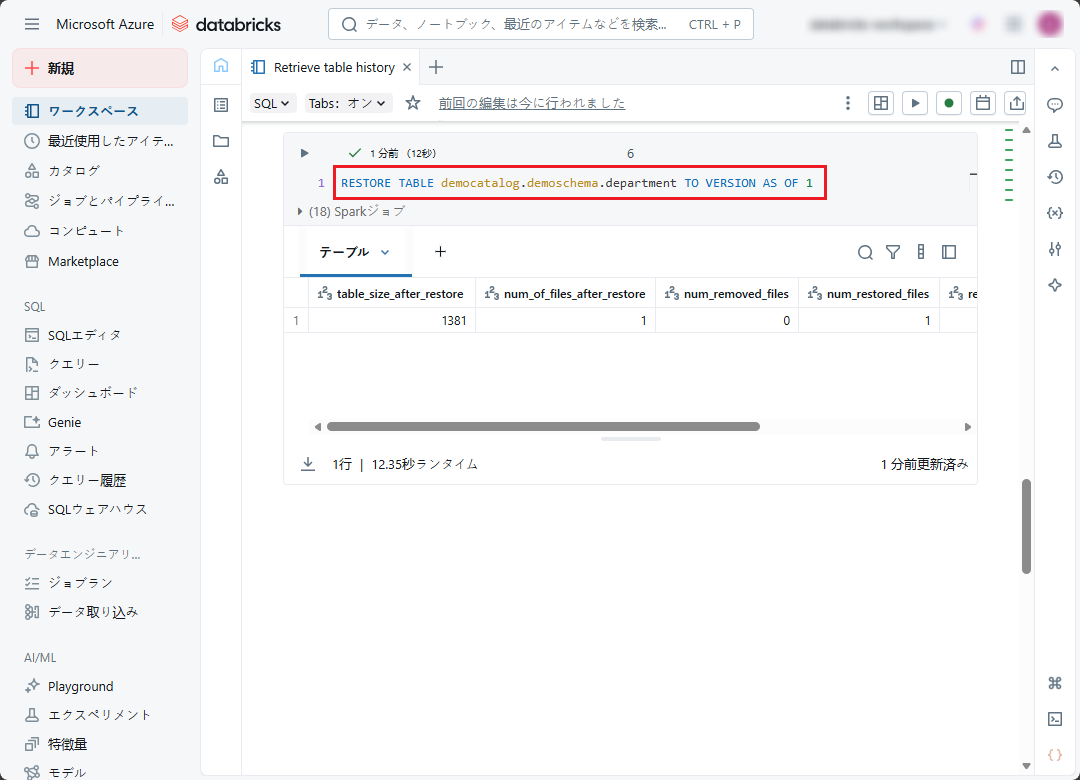Favorite this notebook with the star icon
Viewport: 1080px width, 780px height.
413,103
